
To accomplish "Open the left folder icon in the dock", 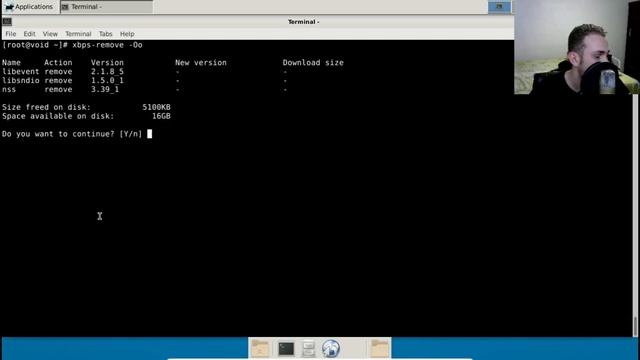I will (x=260, y=349).
